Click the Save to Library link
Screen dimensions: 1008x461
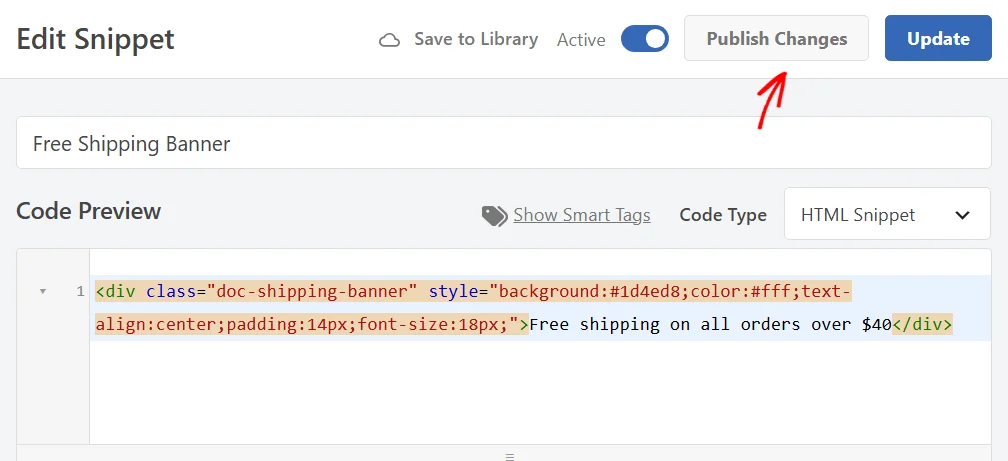[x=476, y=39]
